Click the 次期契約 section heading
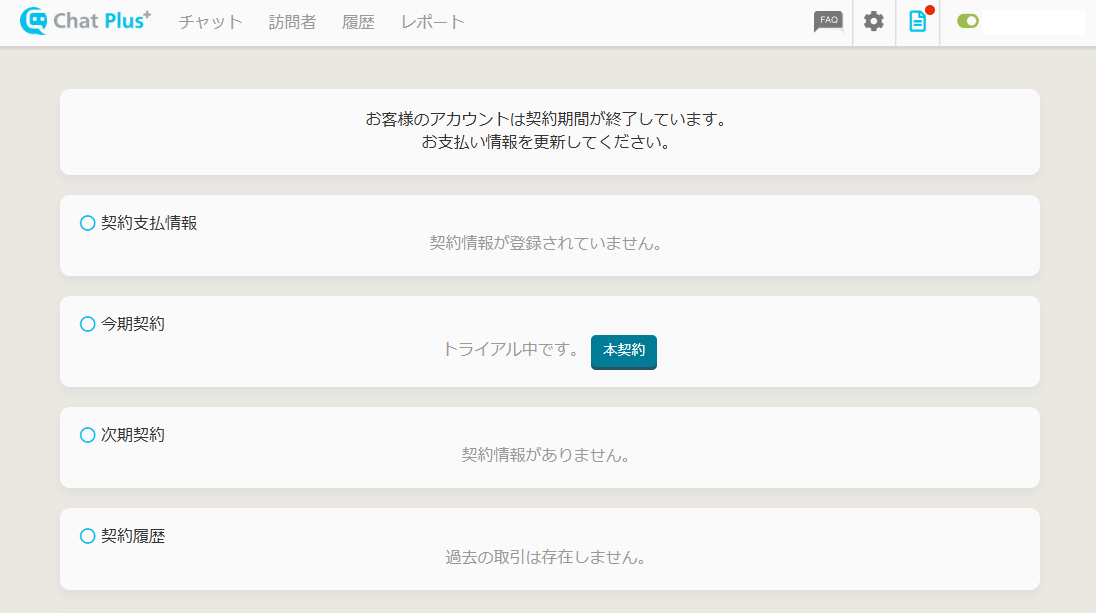 (133, 435)
